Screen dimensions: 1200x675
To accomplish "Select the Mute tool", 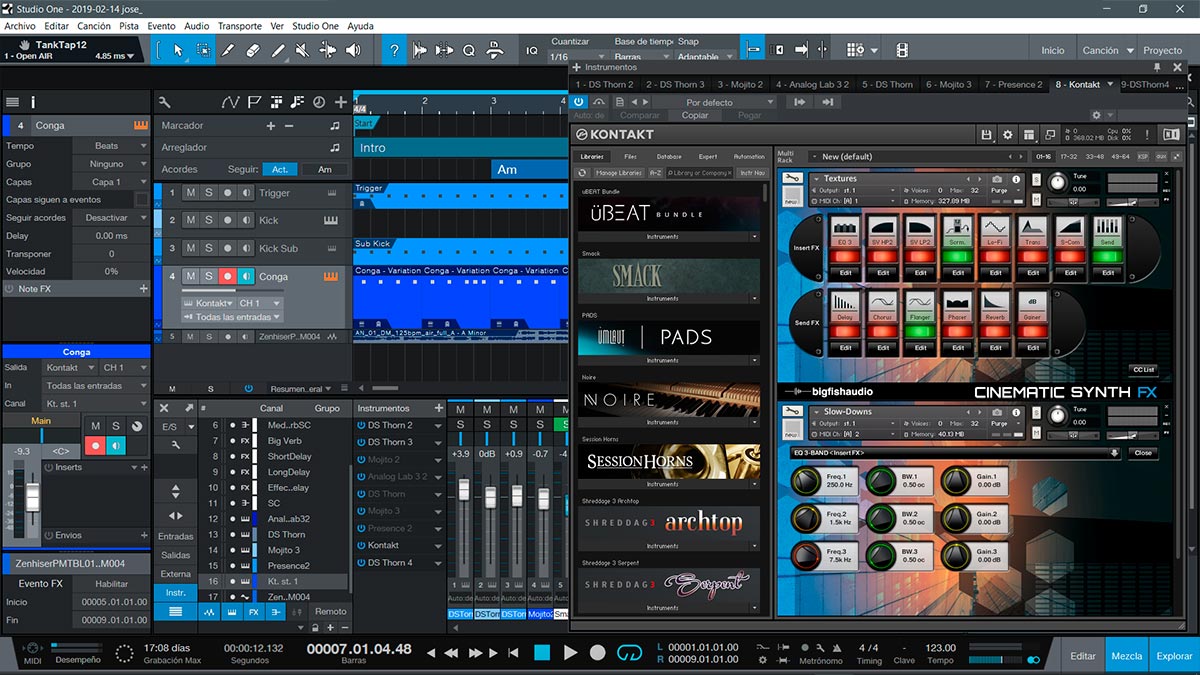I will pyautogui.click(x=303, y=50).
